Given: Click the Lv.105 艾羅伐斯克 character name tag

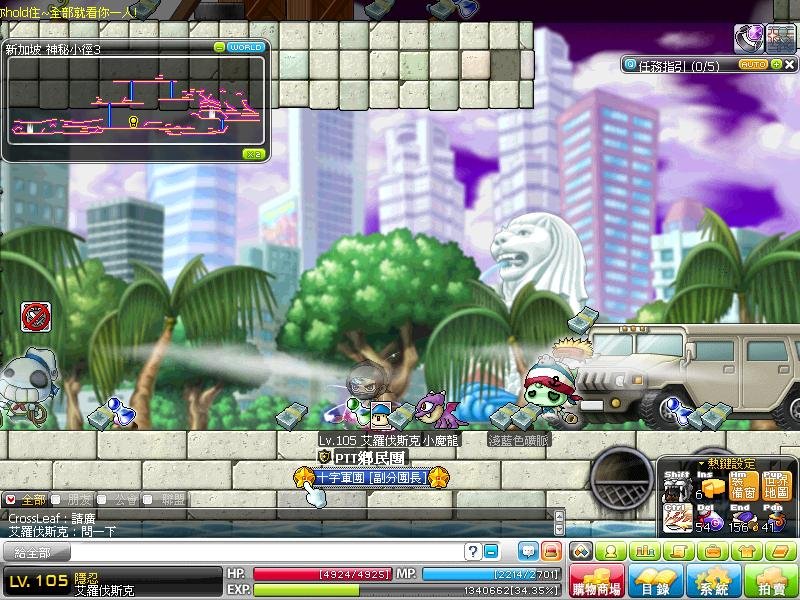Looking at the screenshot, I should (369, 440).
